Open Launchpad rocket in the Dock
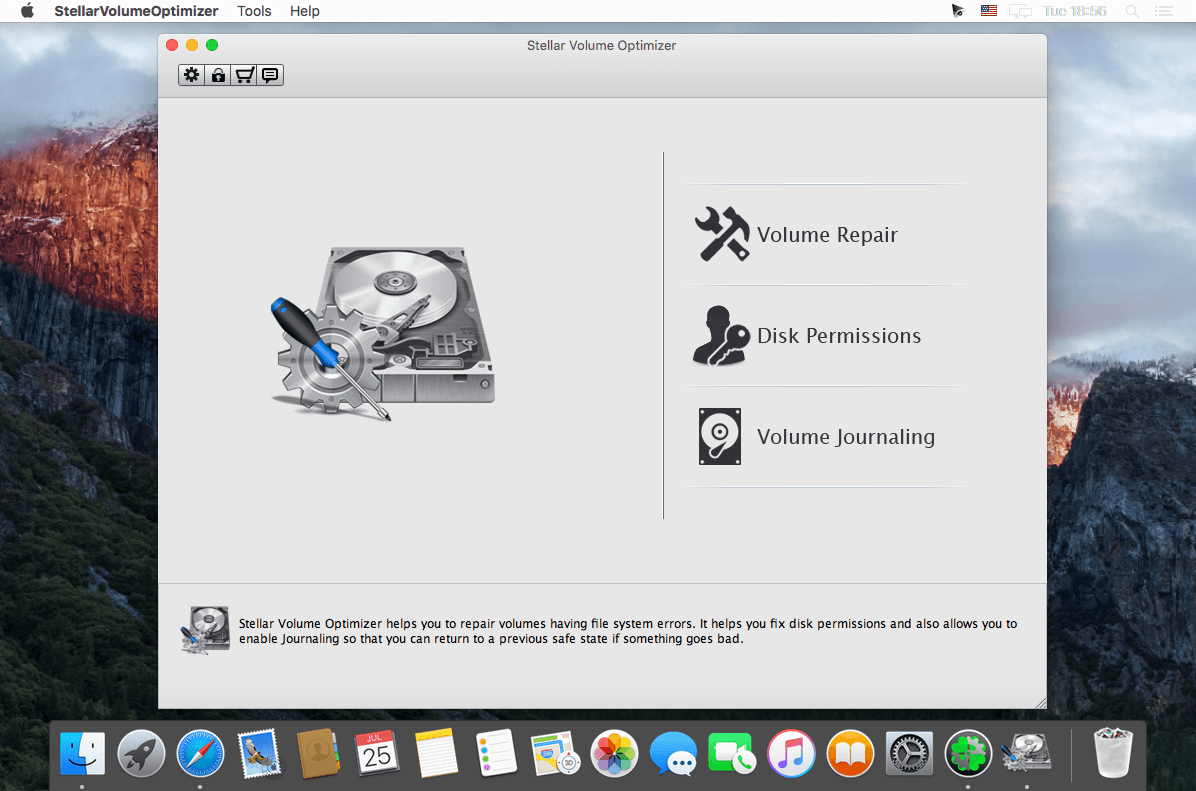The height and width of the screenshot is (791, 1196). coord(141,753)
